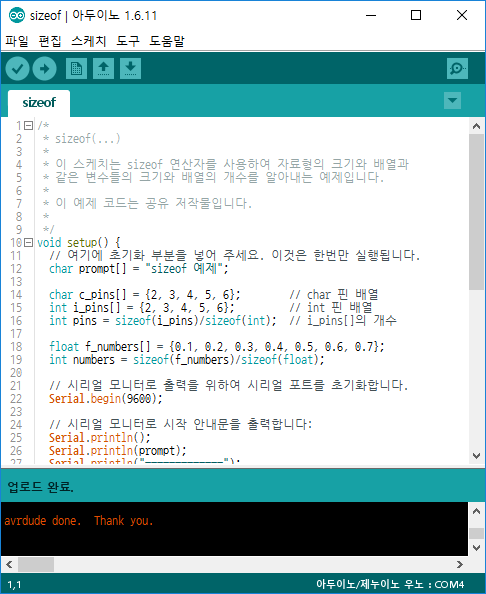Open the 도구 menu
The width and height of the screenshot is (486, 594).
[x=128, y=41]
